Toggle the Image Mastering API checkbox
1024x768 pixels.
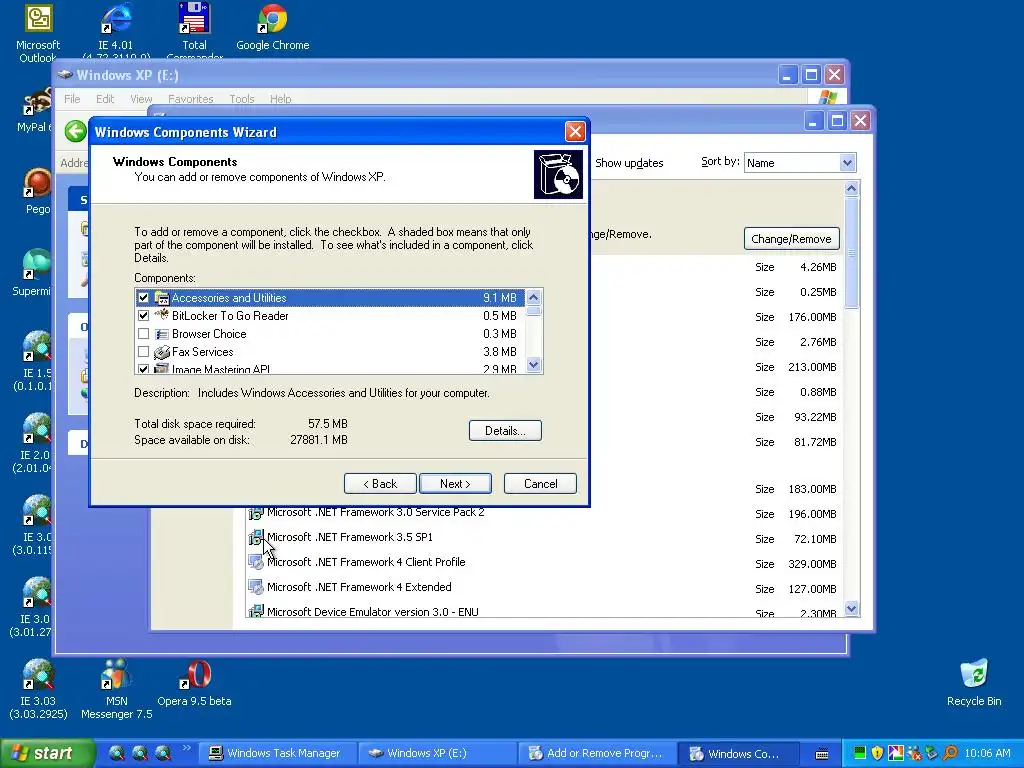click(144, 369)
